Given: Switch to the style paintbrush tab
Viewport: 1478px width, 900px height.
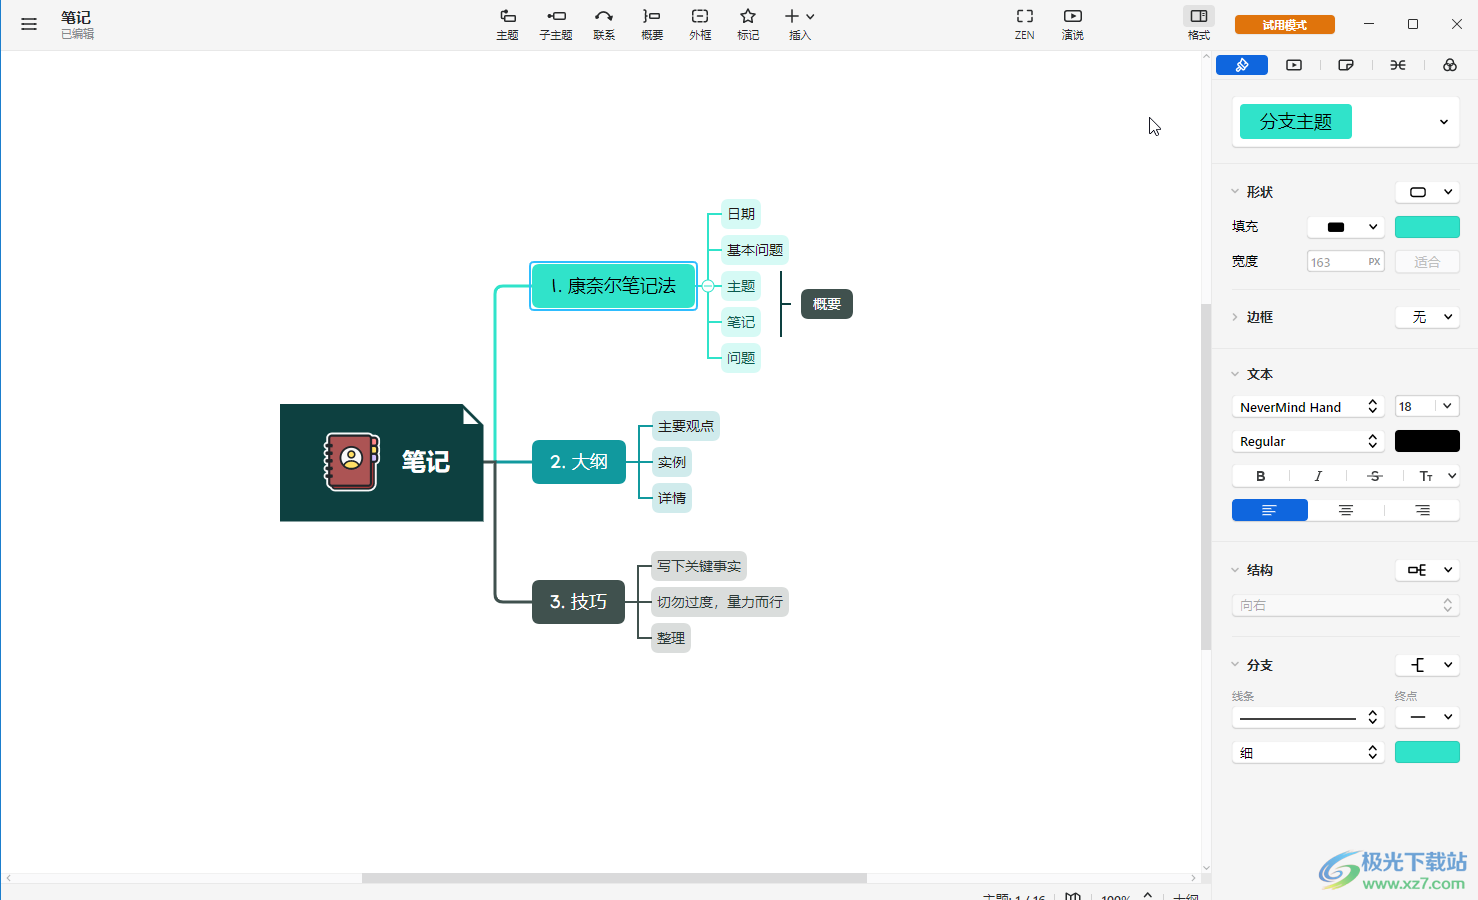Looking at the screenshot, I should [x=1242, y=65].
